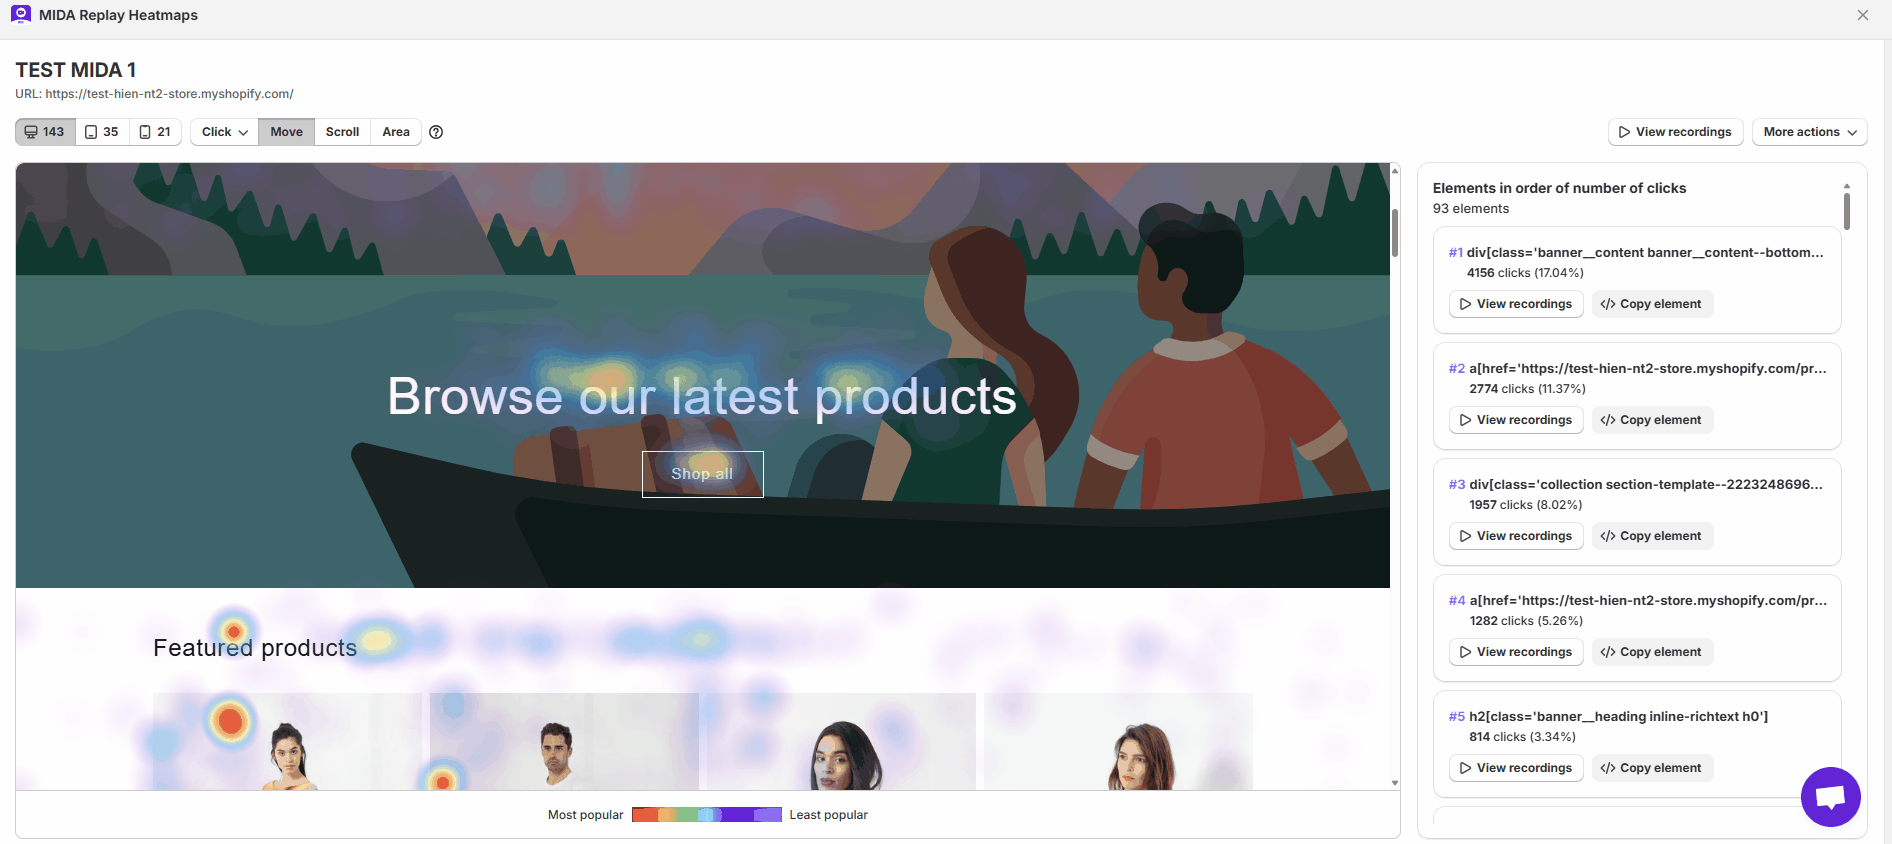Switch to the Area heatmap tab

(396, 132)
